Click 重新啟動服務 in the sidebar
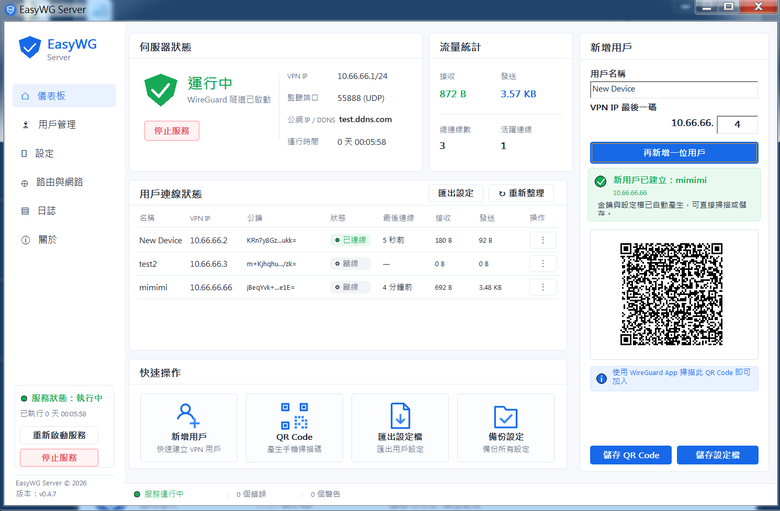Screen dimensions: 780x511 59,435
